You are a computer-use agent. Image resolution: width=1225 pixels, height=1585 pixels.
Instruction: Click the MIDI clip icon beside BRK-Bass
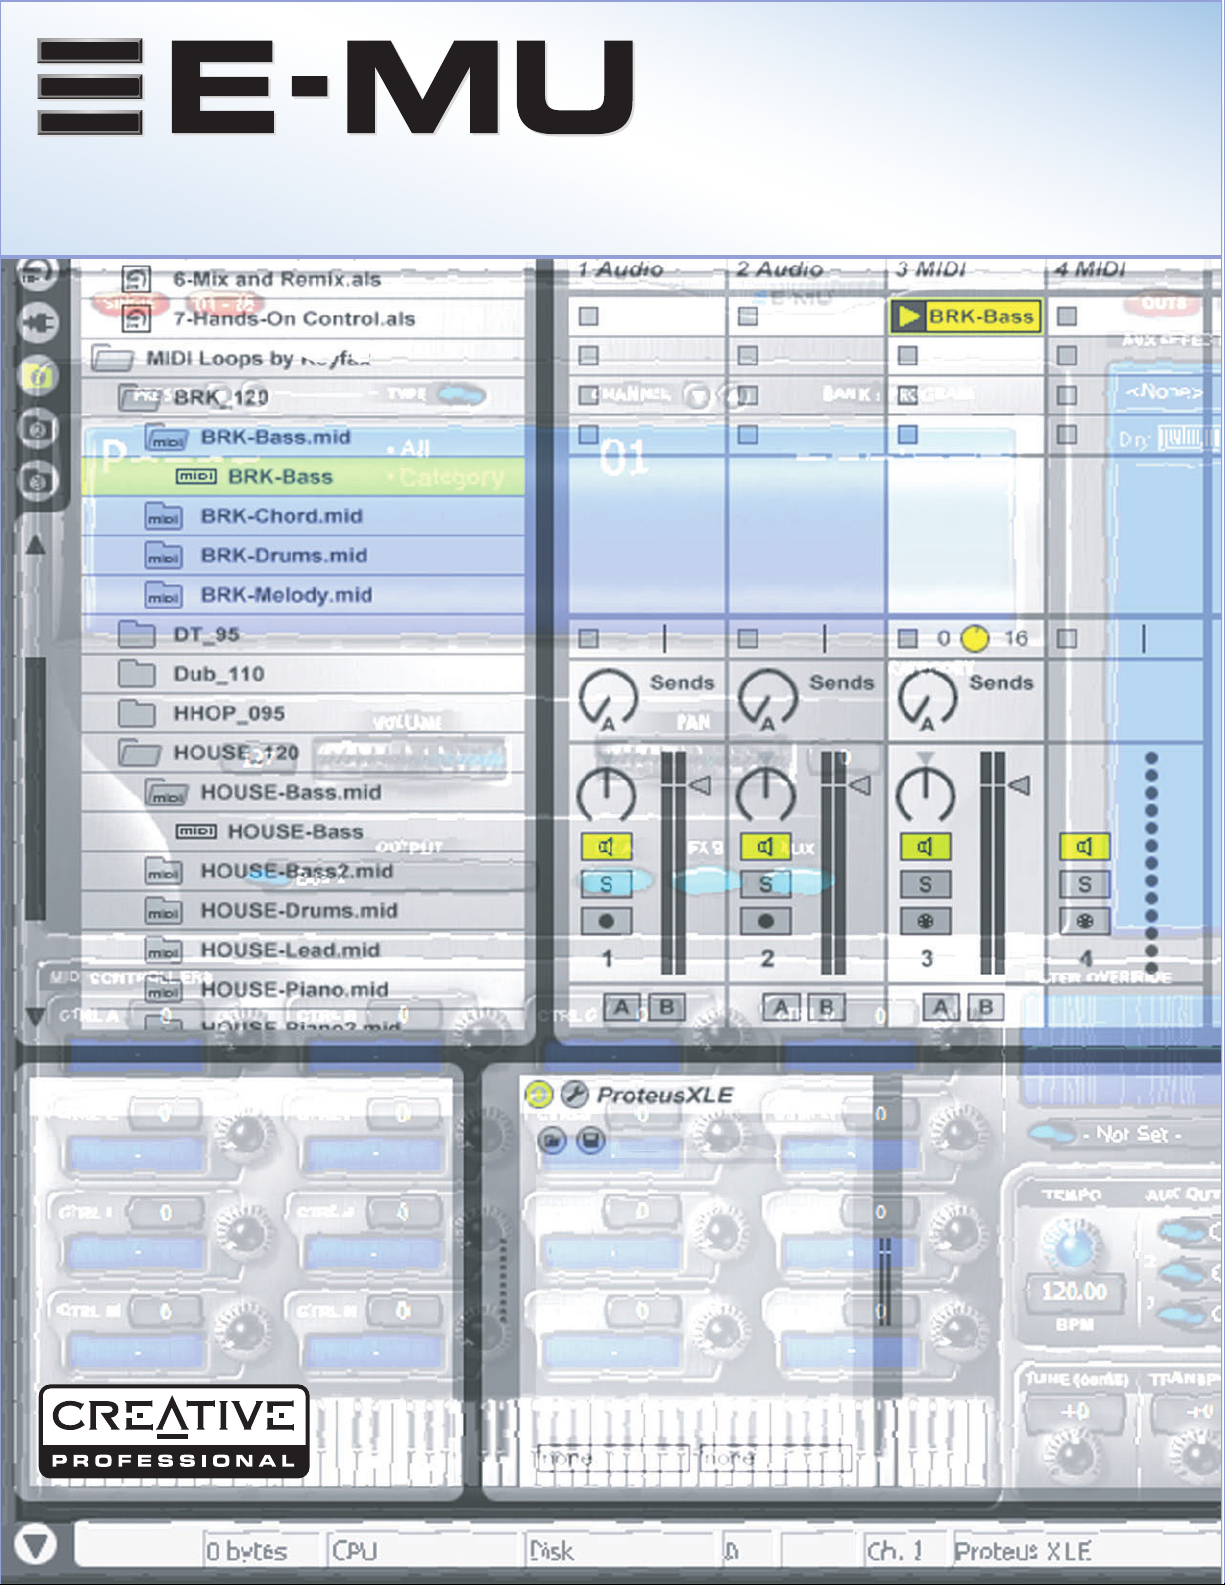[x=196, y=477]
